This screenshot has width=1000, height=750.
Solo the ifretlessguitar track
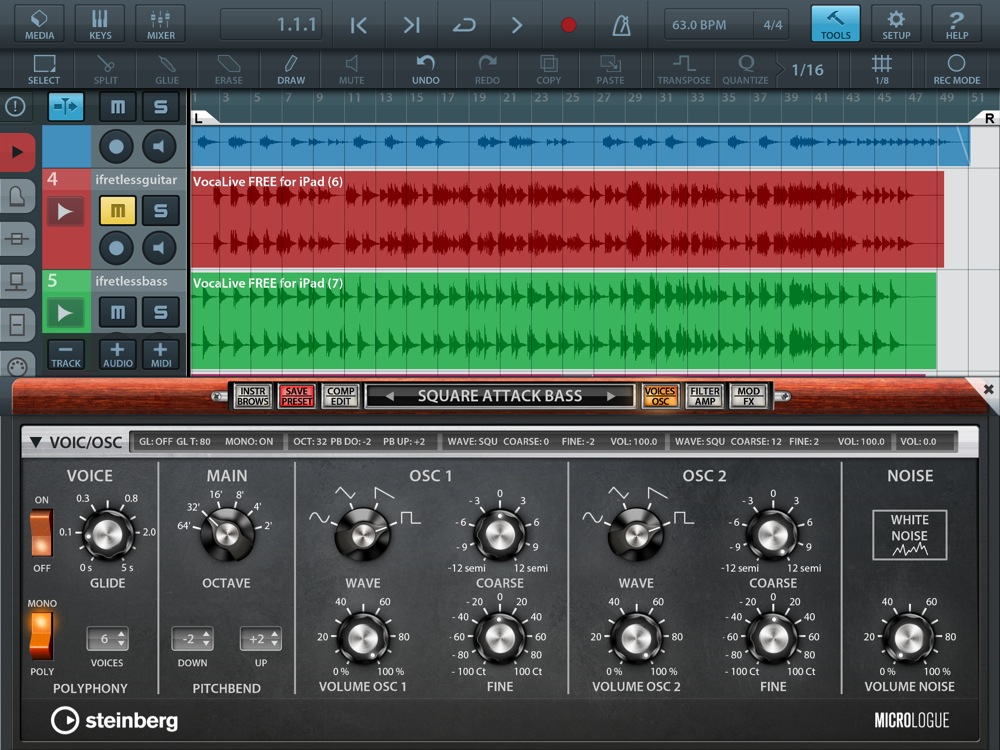pos(161,210)
